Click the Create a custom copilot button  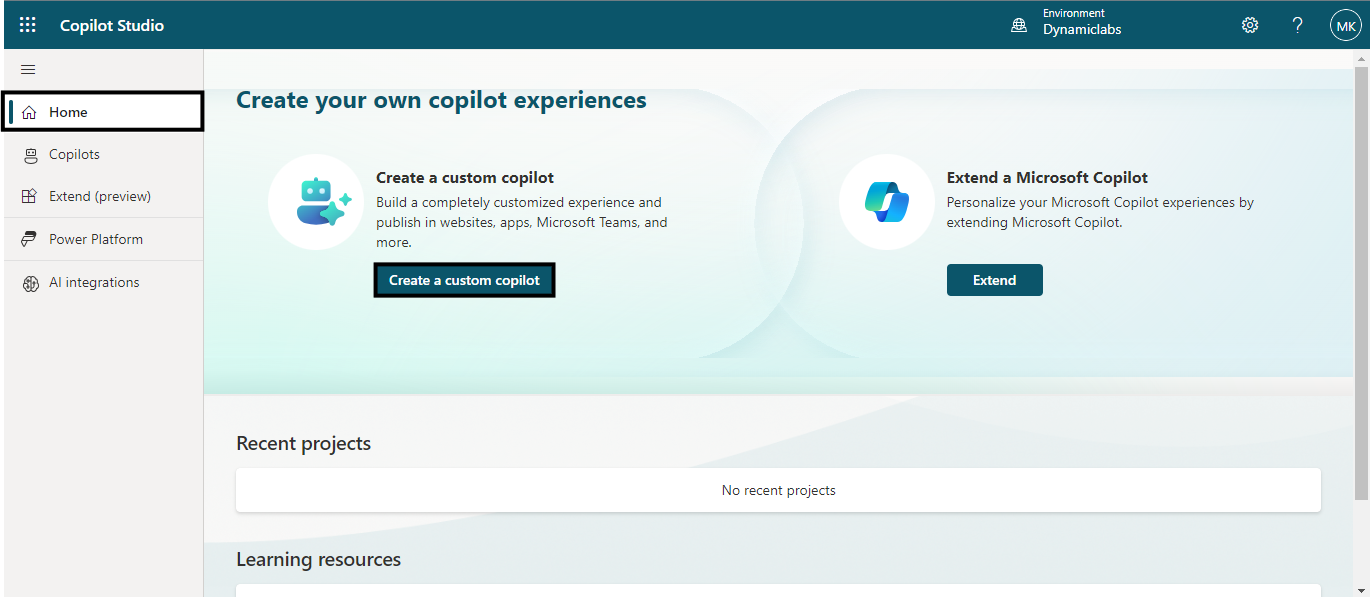464,280
